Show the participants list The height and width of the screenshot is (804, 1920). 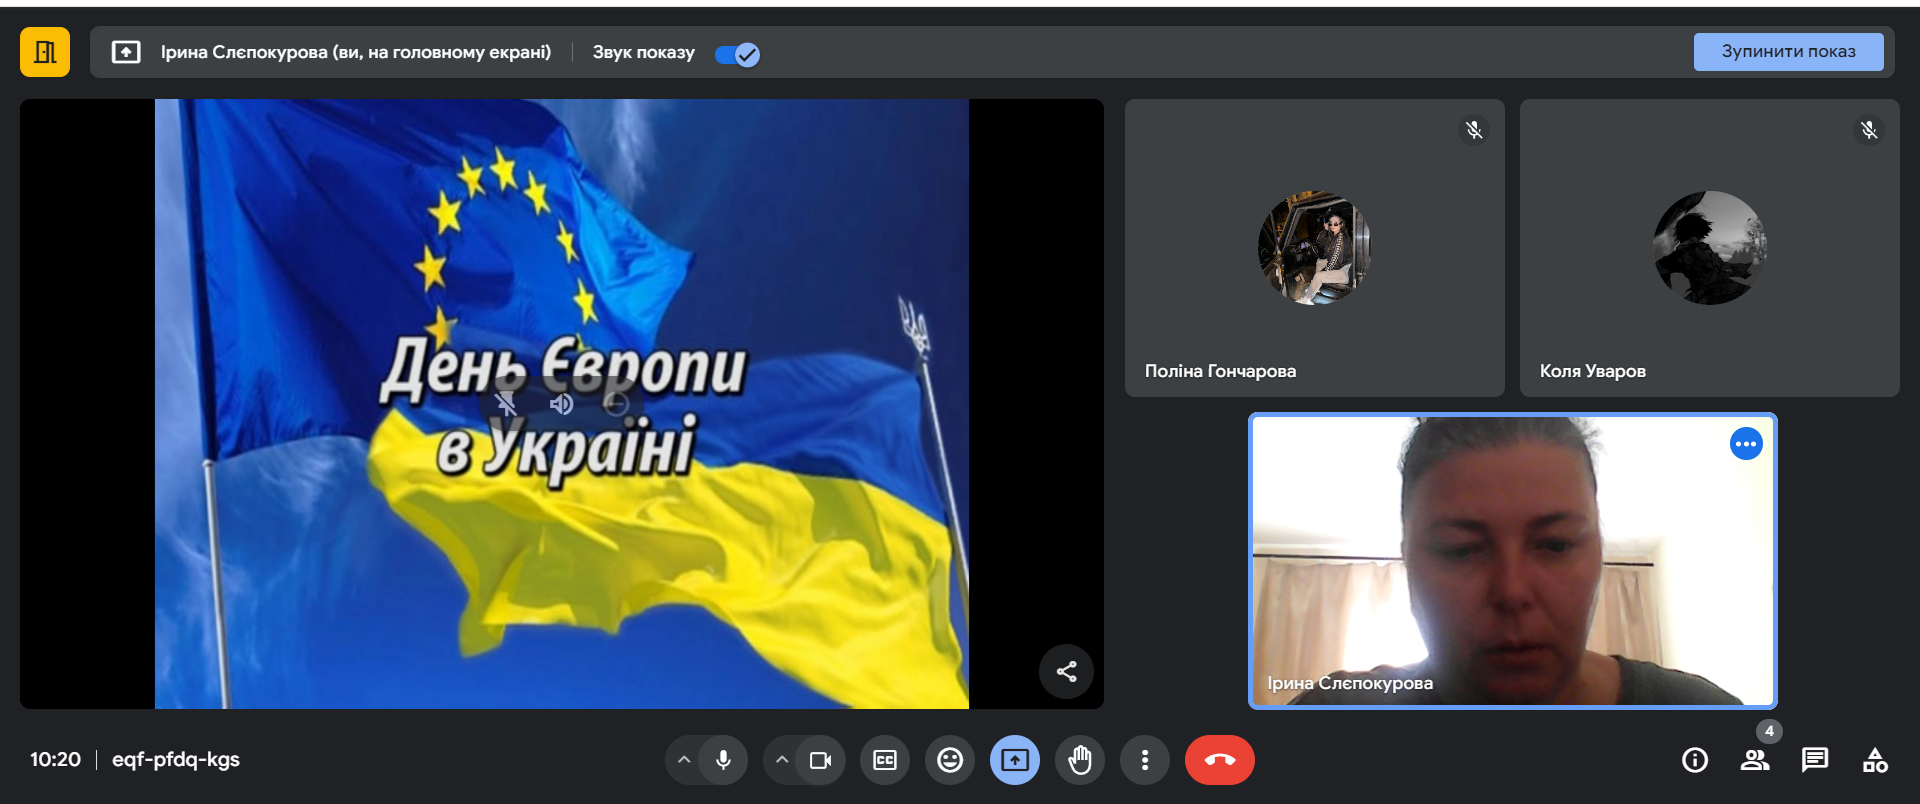1754,760
